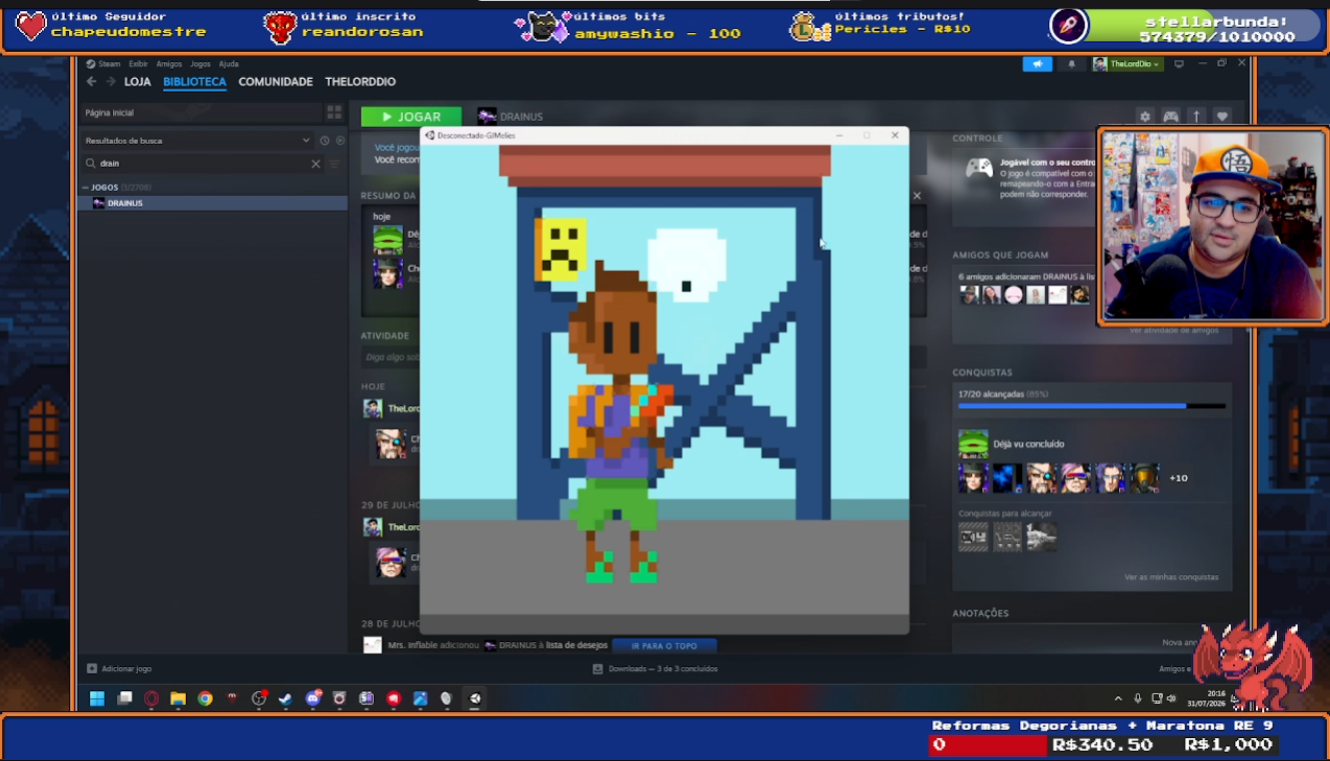Open Google Chrome from the taskbar

click(x=205, y=699)
